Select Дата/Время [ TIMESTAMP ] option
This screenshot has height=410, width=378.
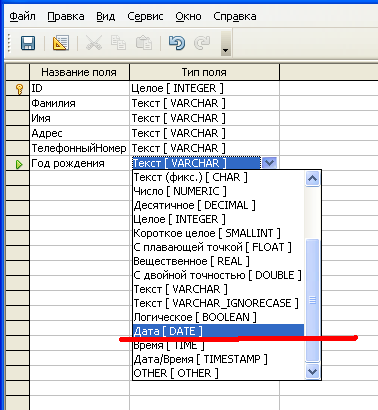point(218,359)
